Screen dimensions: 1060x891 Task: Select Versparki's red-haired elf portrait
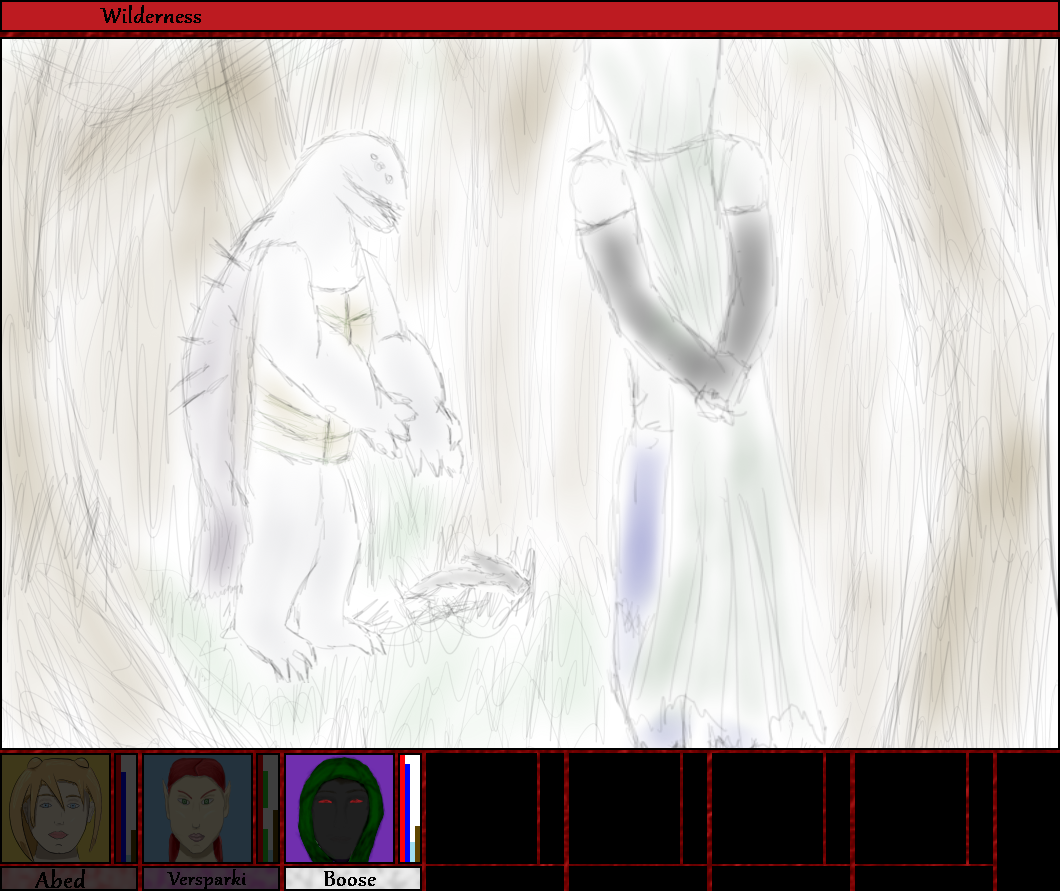(198, 808)
